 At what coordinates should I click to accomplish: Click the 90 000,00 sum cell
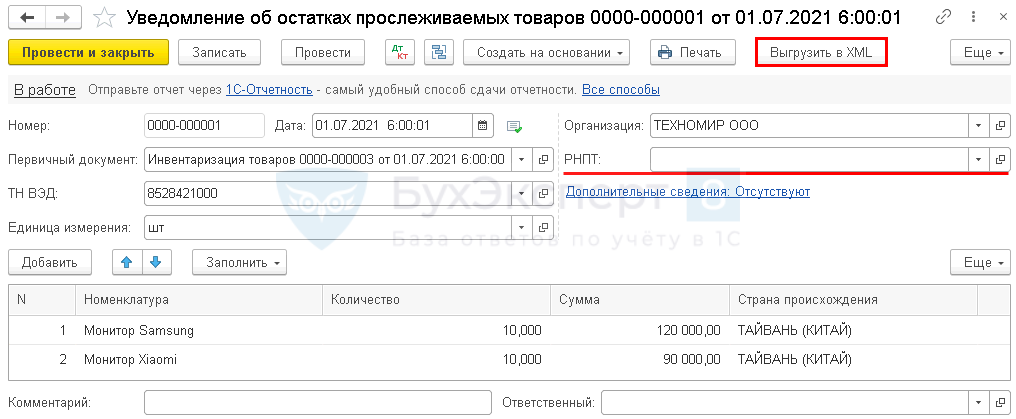pos(640,359)
